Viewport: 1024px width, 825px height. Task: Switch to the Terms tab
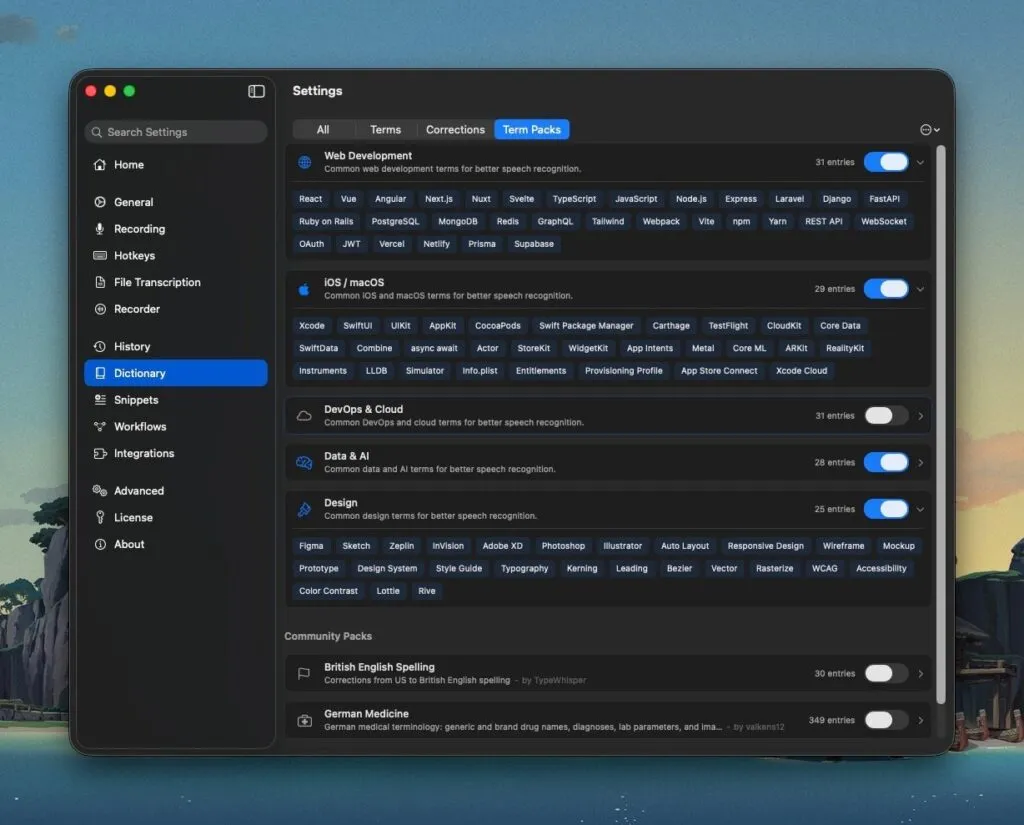385,129
